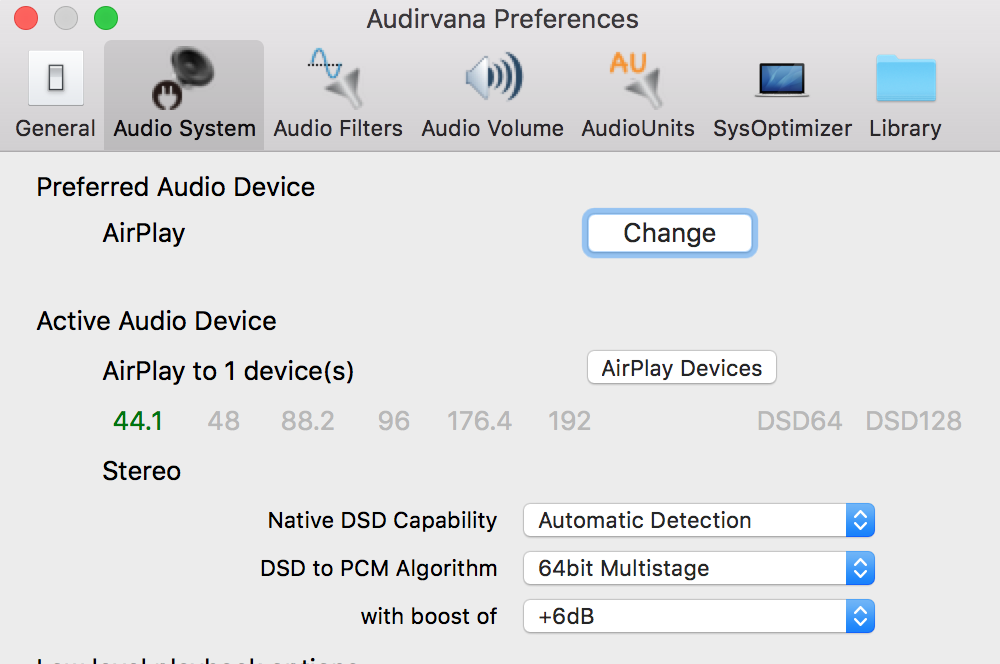
Task: Click the DSD64 rate label
Action: (x=799, y=421)
